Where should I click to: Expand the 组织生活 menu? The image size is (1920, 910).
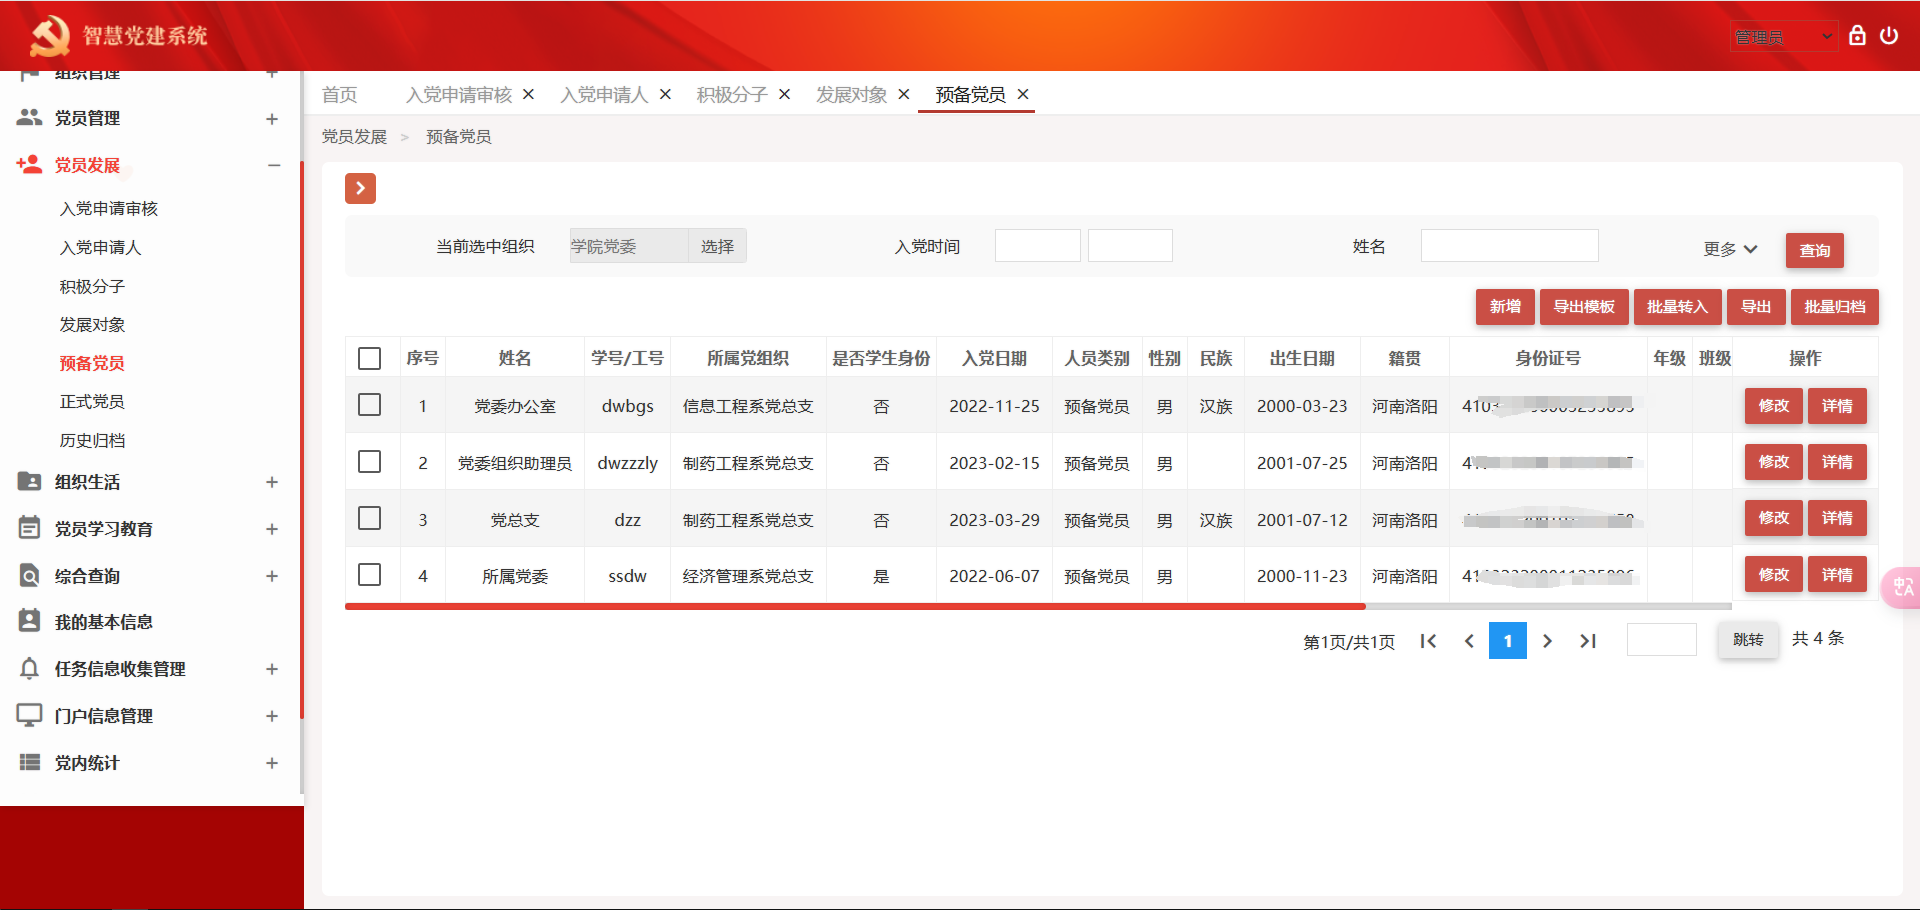[272, 482]
